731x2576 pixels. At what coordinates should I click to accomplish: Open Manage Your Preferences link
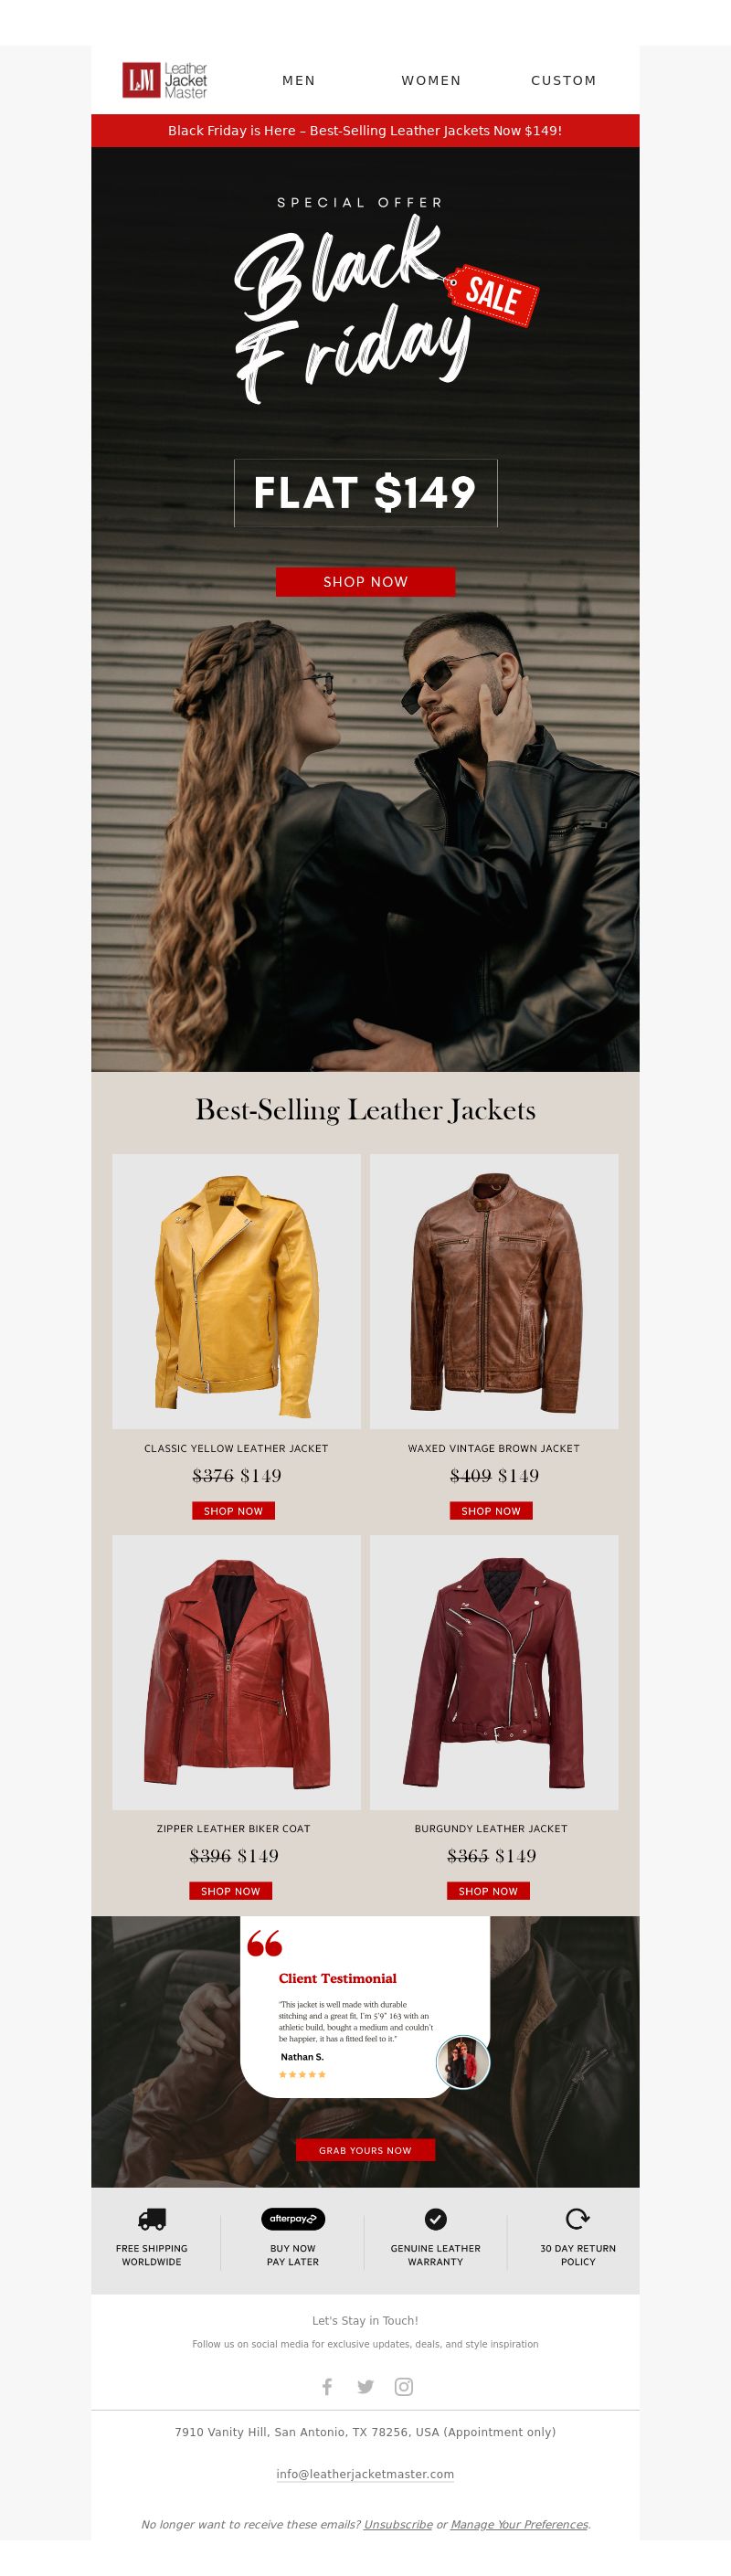click(x=519, y=2524)
